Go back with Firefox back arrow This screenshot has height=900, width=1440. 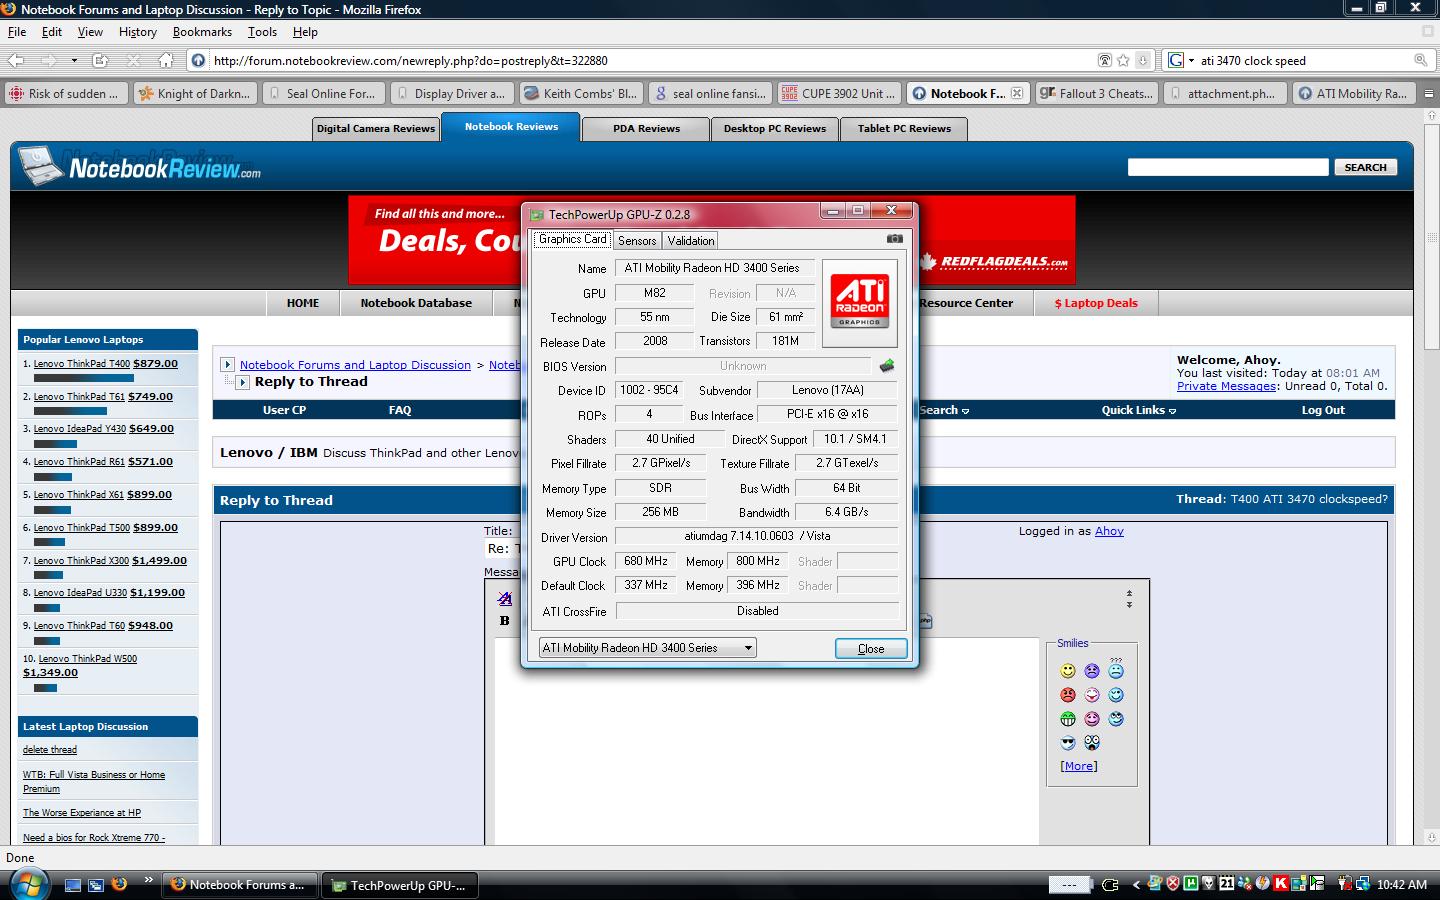point(17,60)
